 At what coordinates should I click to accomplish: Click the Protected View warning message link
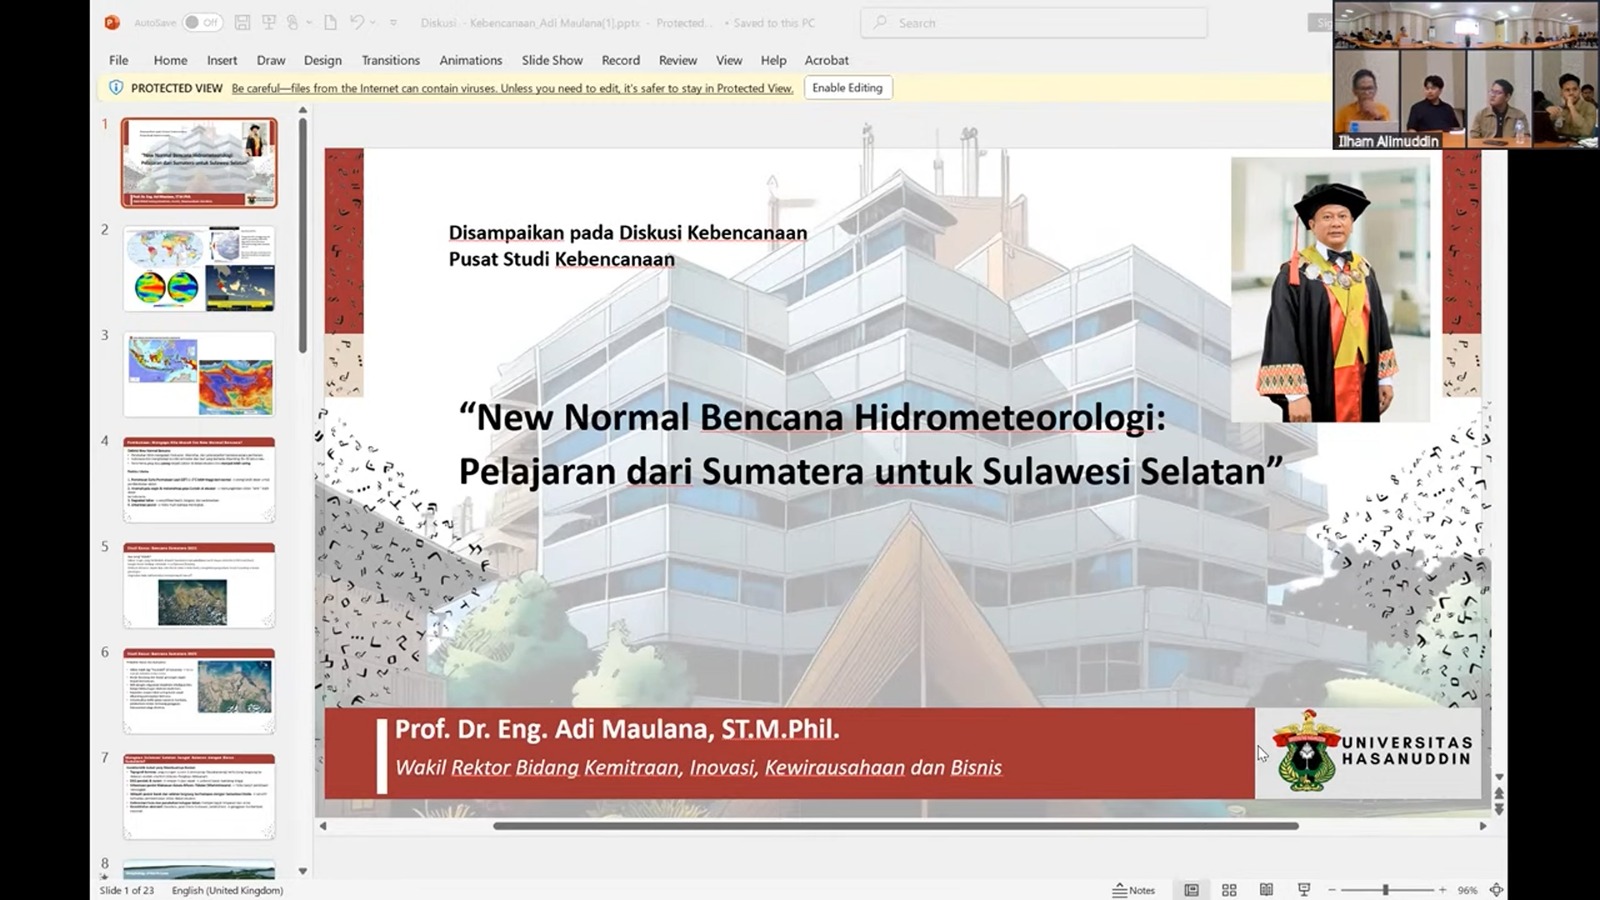pyautogui.click(x=512, y=88)
